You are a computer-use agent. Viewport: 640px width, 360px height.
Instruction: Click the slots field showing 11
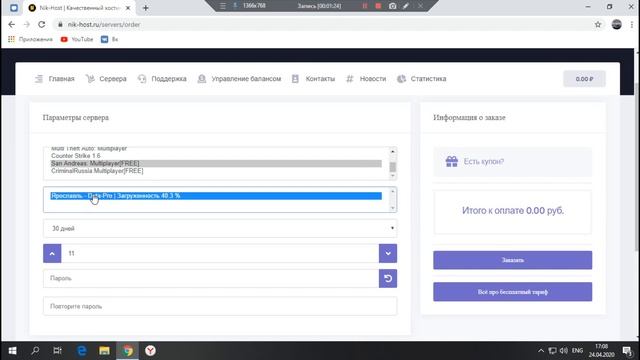pyautogui.click(x=220, y=253)
